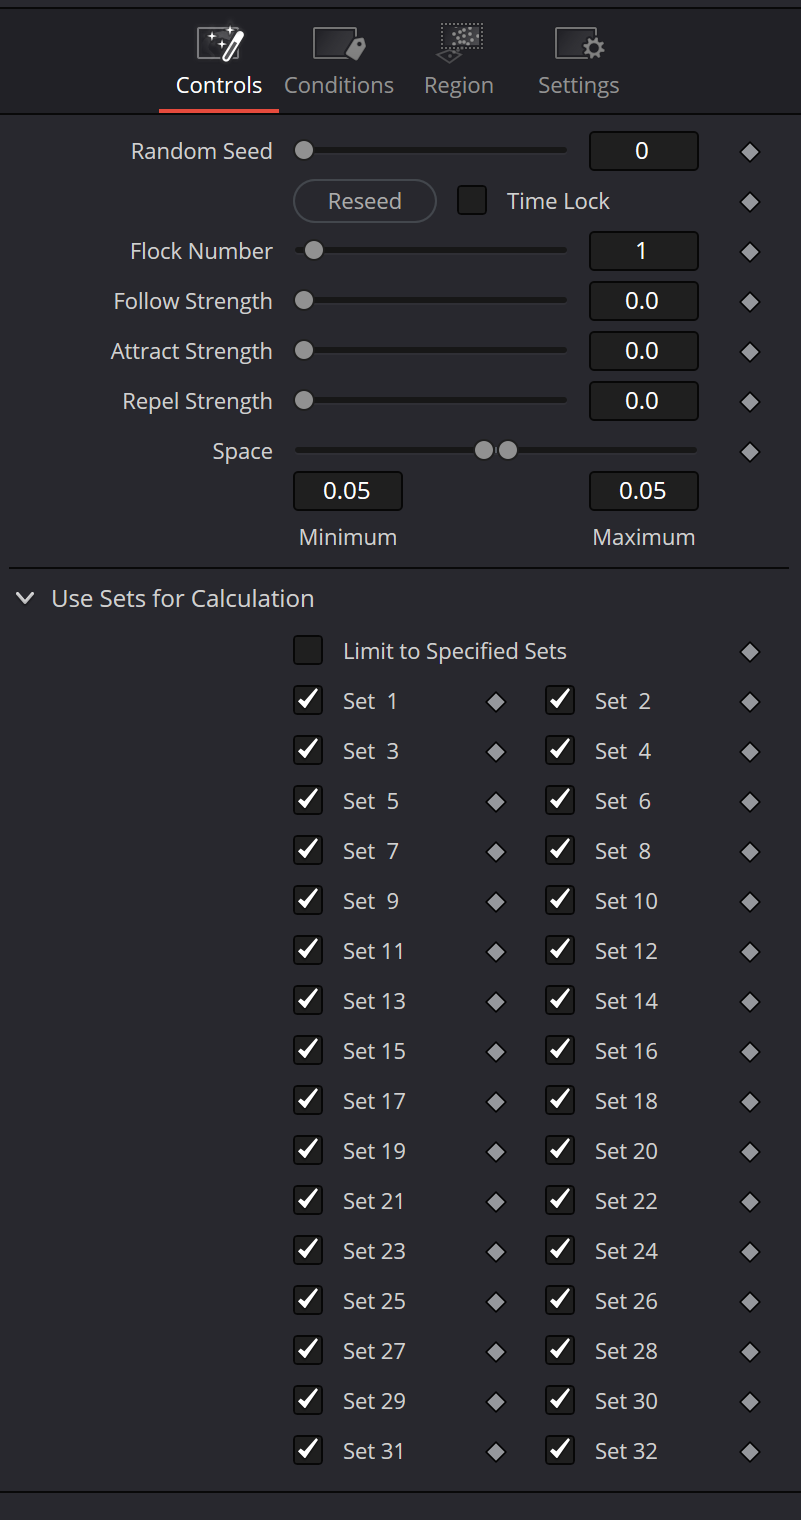The image size is (801, 1520).
Task: Click the Attract Strength value field
Action: (644, 351)
